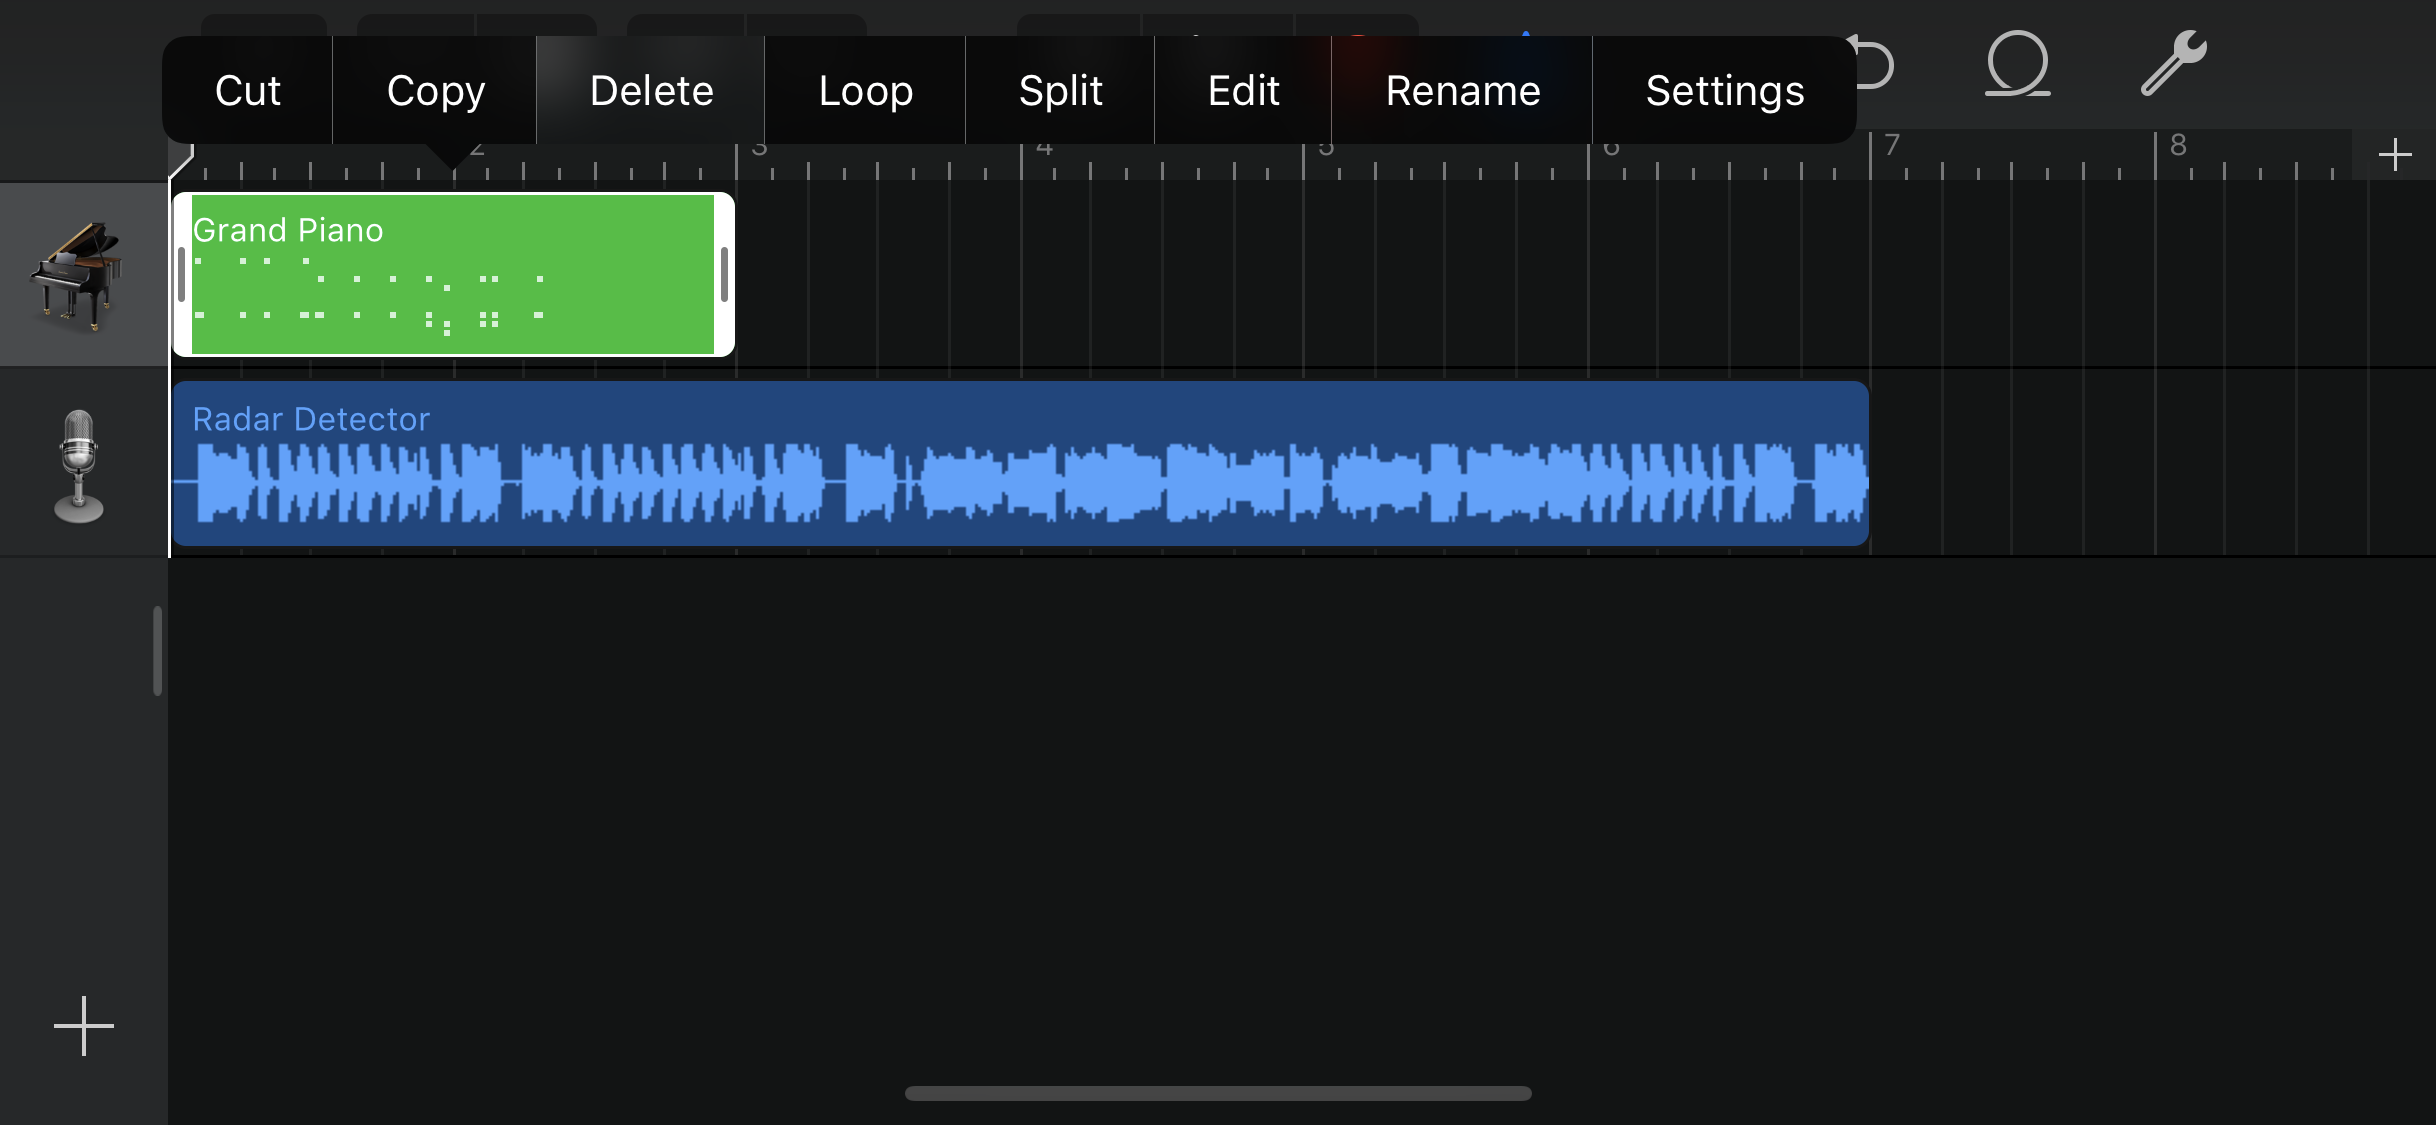This screenshot has width=2436, height=1125.
Task: Click the Delete button in toolbar
Action: tap(651, 87)
